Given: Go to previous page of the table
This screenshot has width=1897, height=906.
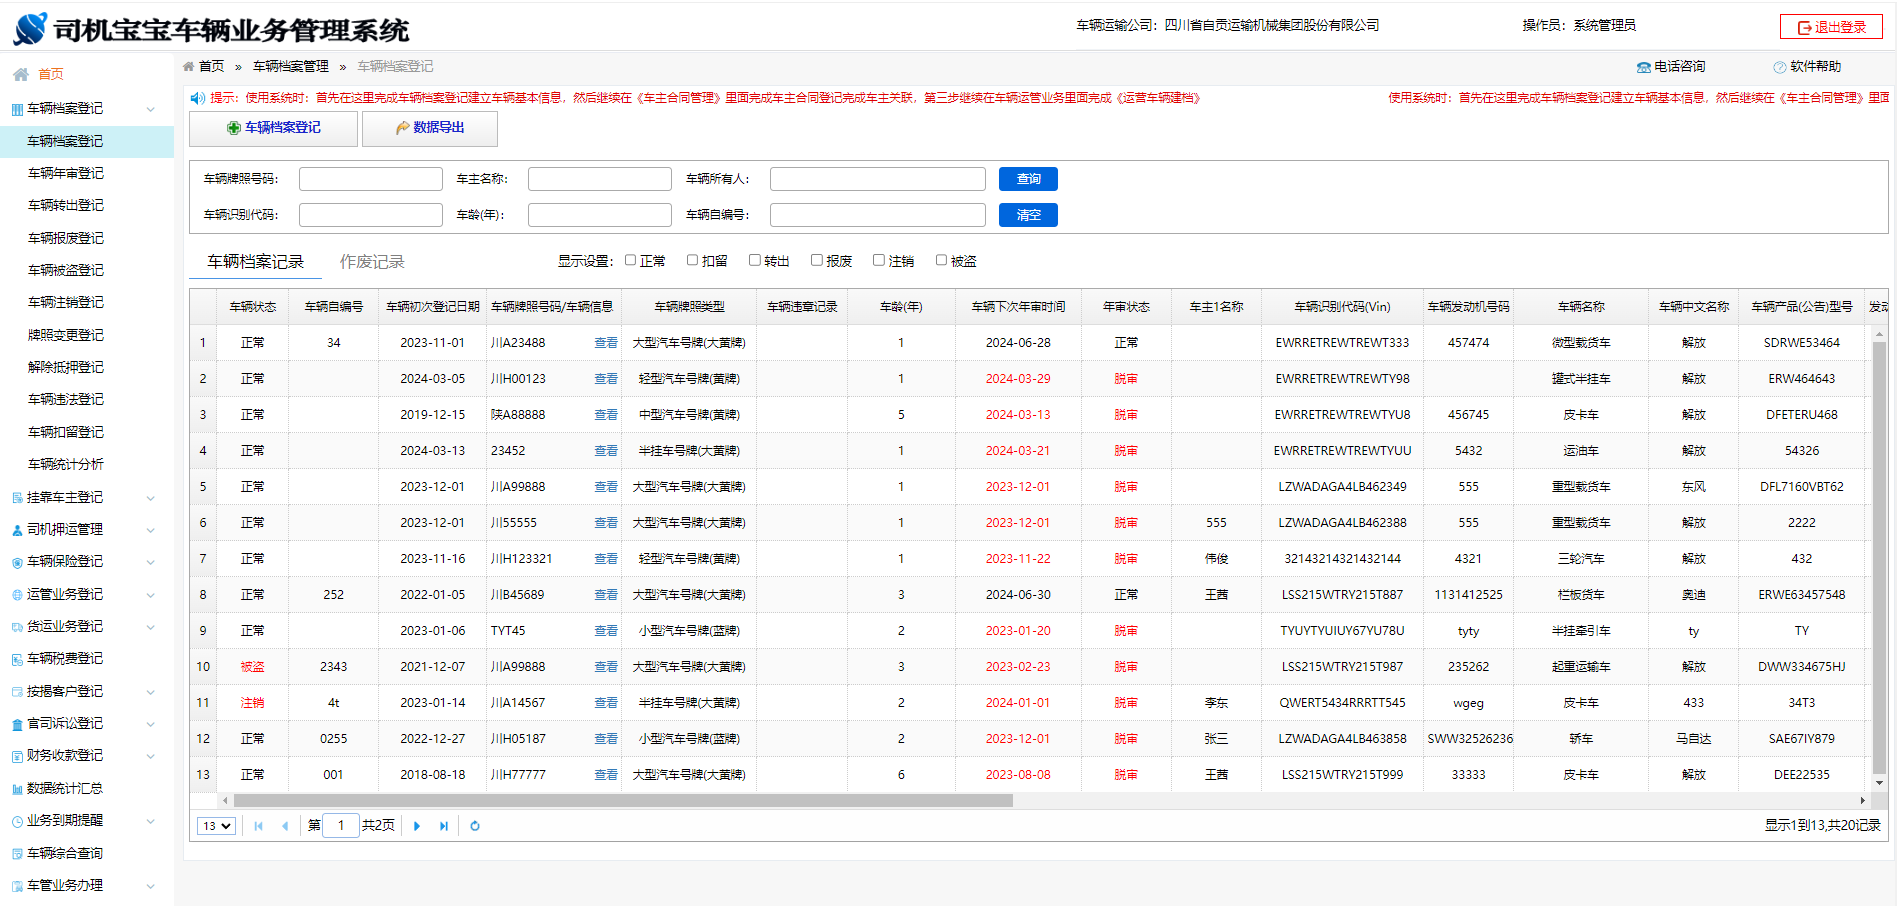Looking at the screenshot, I should [x=286, y=826].
